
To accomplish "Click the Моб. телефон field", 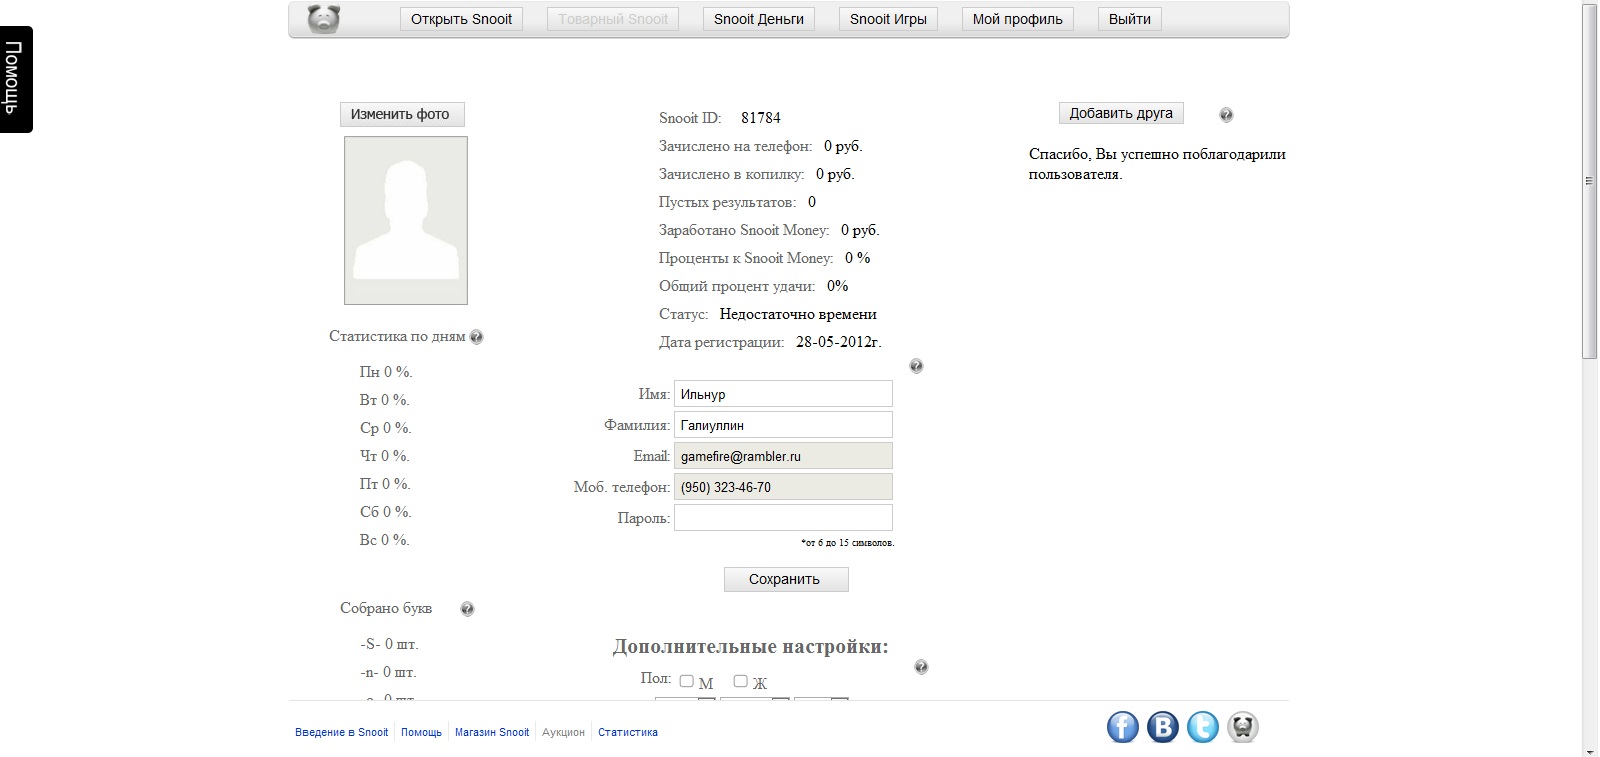I will pyautogui.click(x=783, y=487).
